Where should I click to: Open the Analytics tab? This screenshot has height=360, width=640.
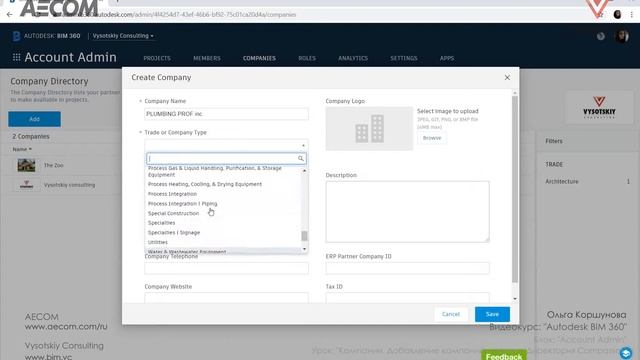pyautogui.click(x=353, y=58)
